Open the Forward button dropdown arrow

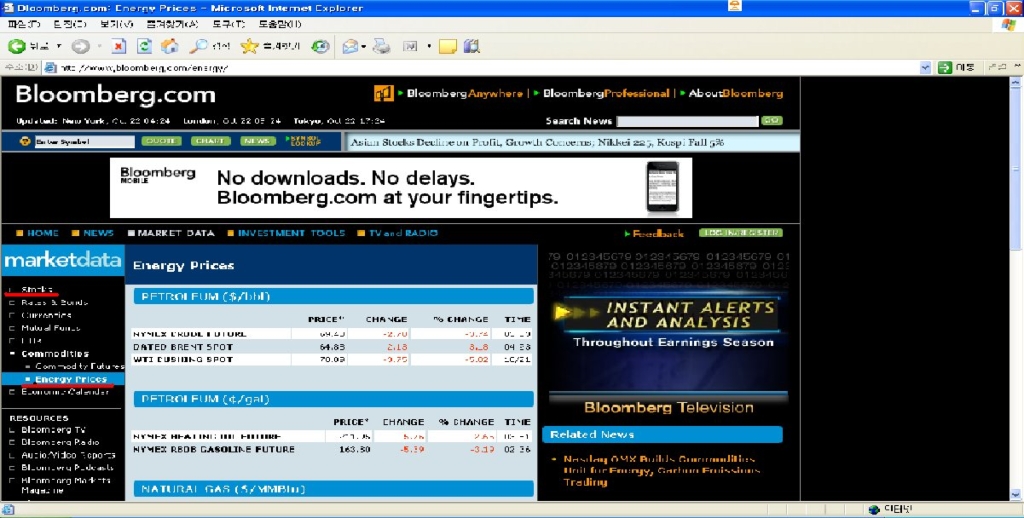tap(100, 46)
